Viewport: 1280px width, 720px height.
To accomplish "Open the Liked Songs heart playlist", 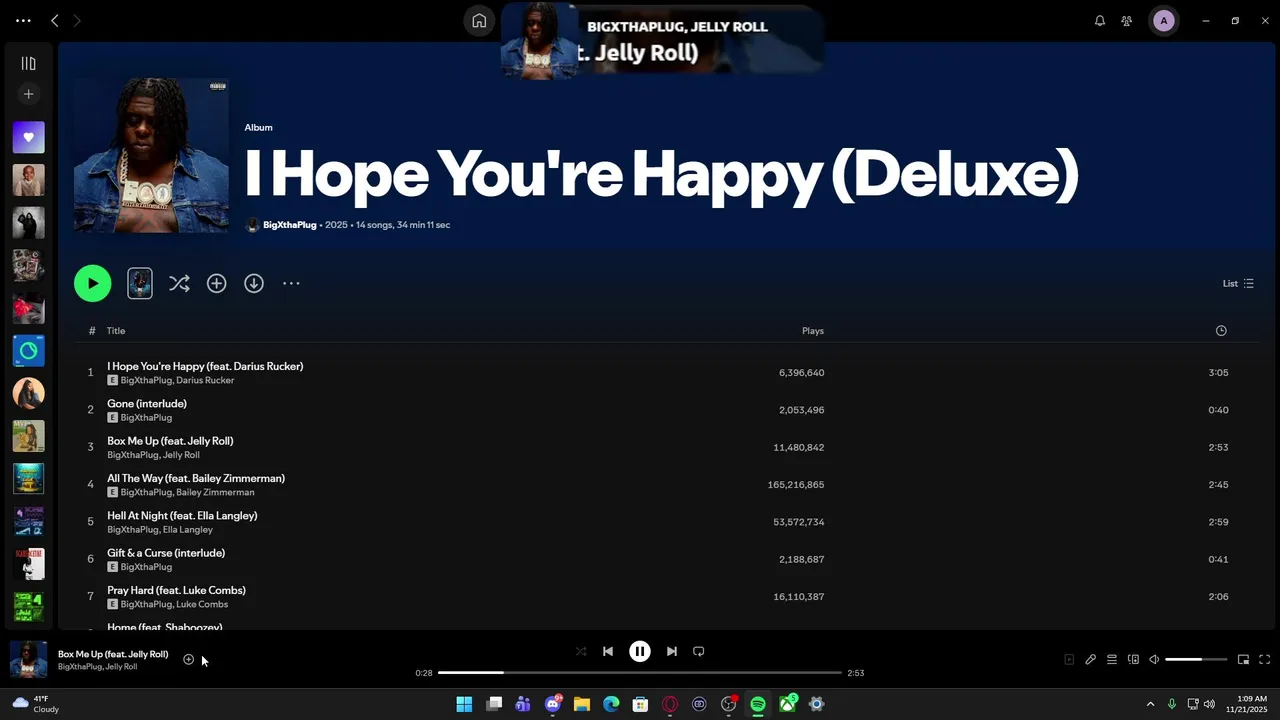I will pyautogui.click(x=28, y=137).
